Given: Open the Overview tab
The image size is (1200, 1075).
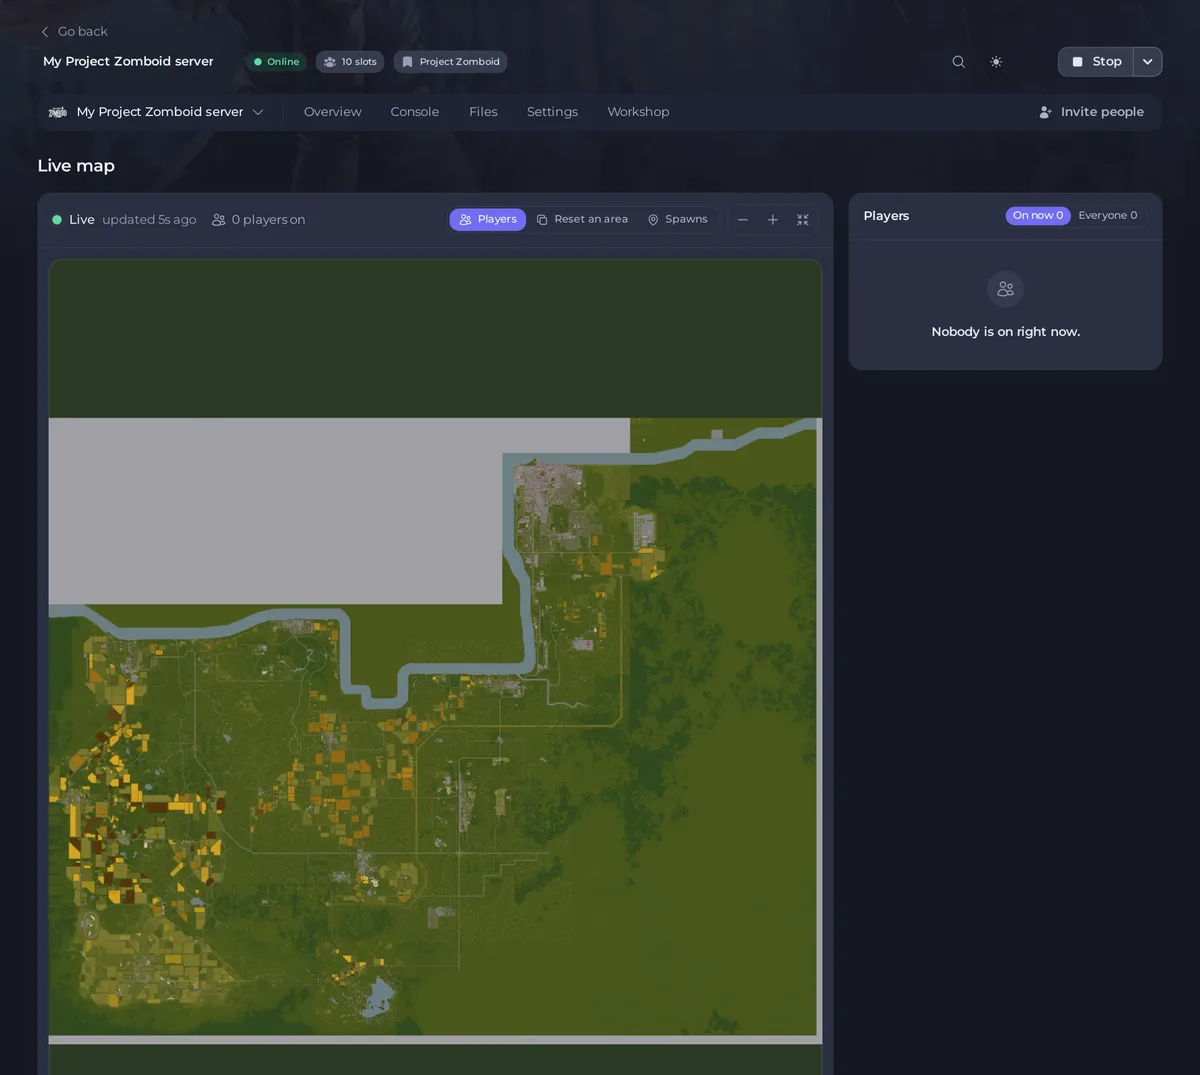Looking at the screenshot, I should pyautogui.click(x=333, y=112).
